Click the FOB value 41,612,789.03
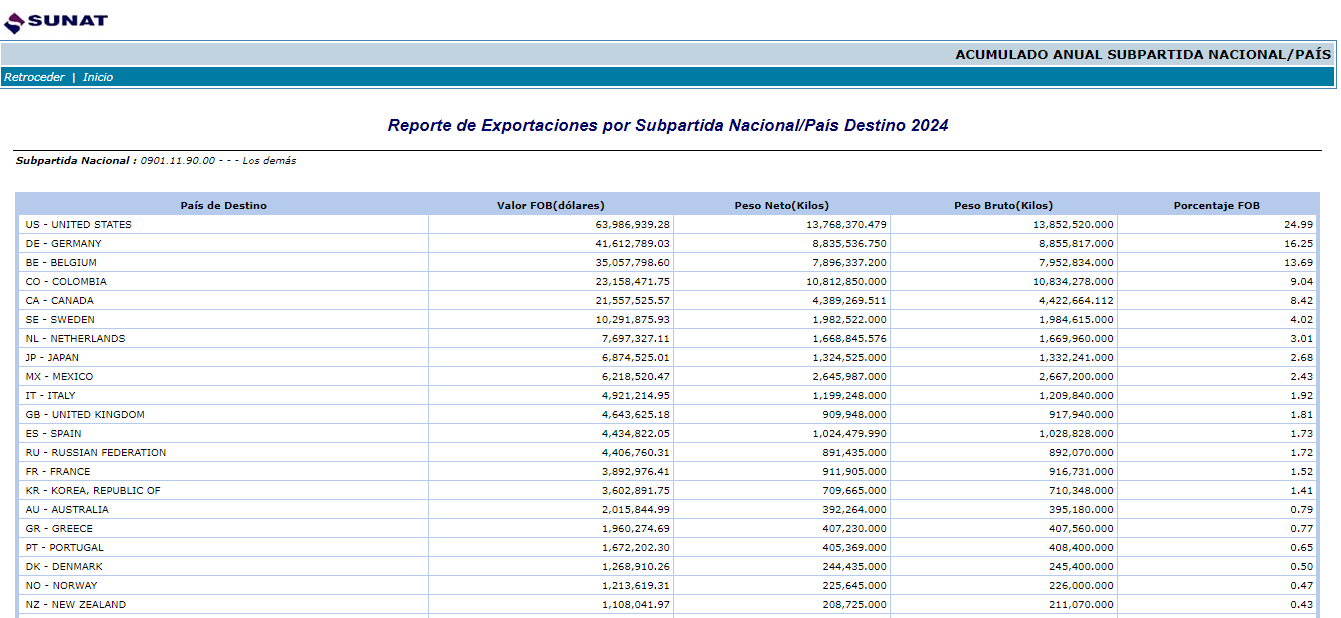The height and width of the screenshot is (618, 1341). click(x=632, y=244)
